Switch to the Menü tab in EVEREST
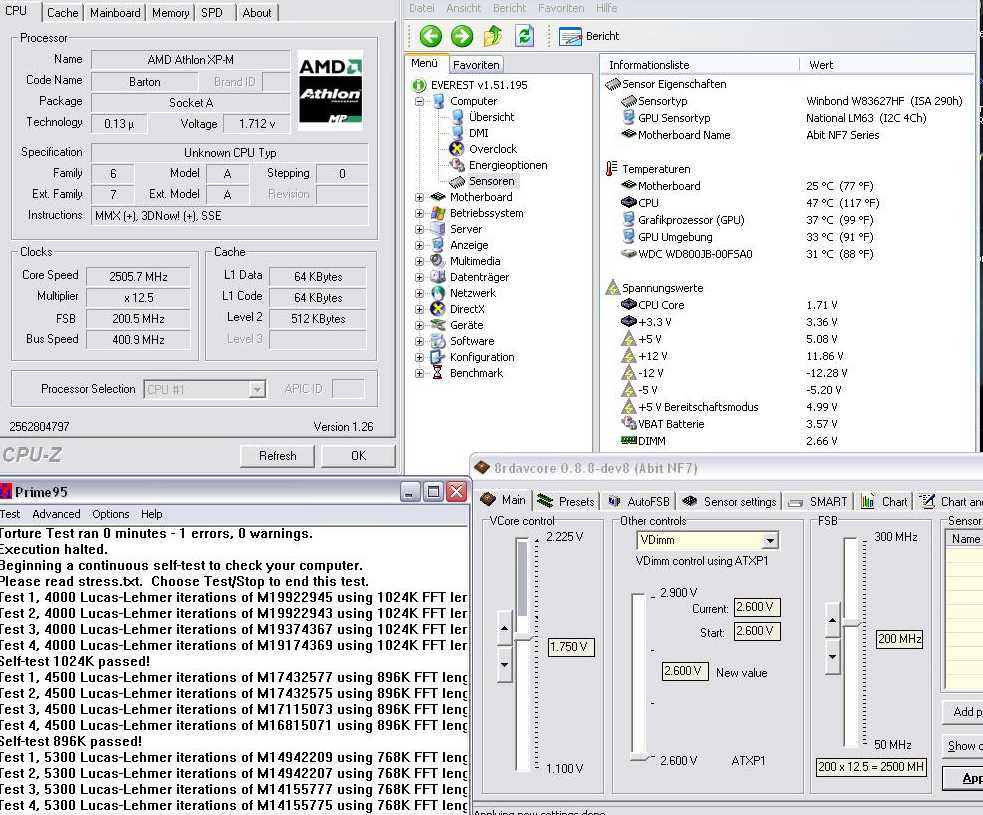The width and height of the screenshot is (983, 815). coord(424,63)
